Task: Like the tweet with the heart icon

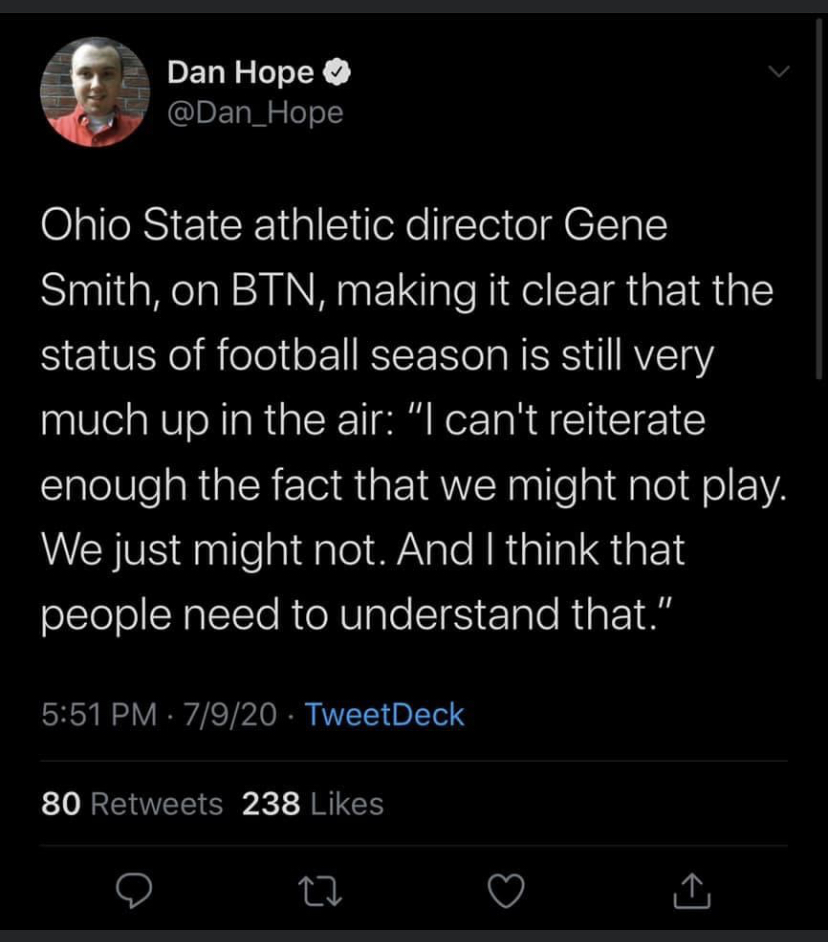Action: [x=507, y=891]
